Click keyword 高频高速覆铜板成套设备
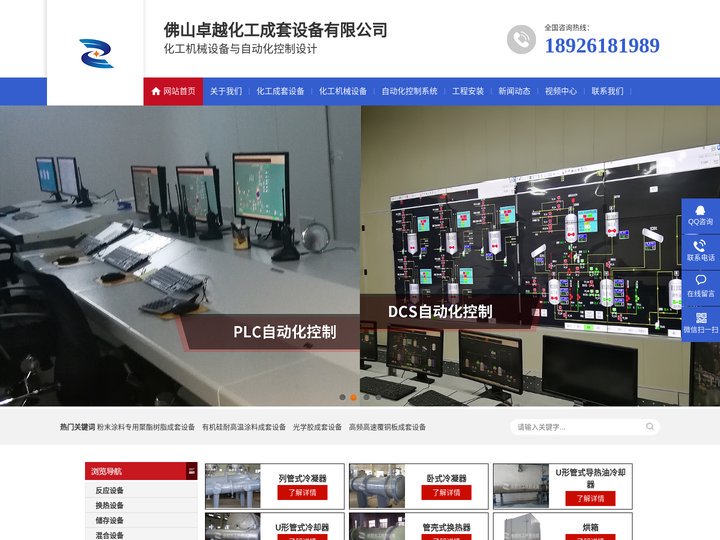 387,427
